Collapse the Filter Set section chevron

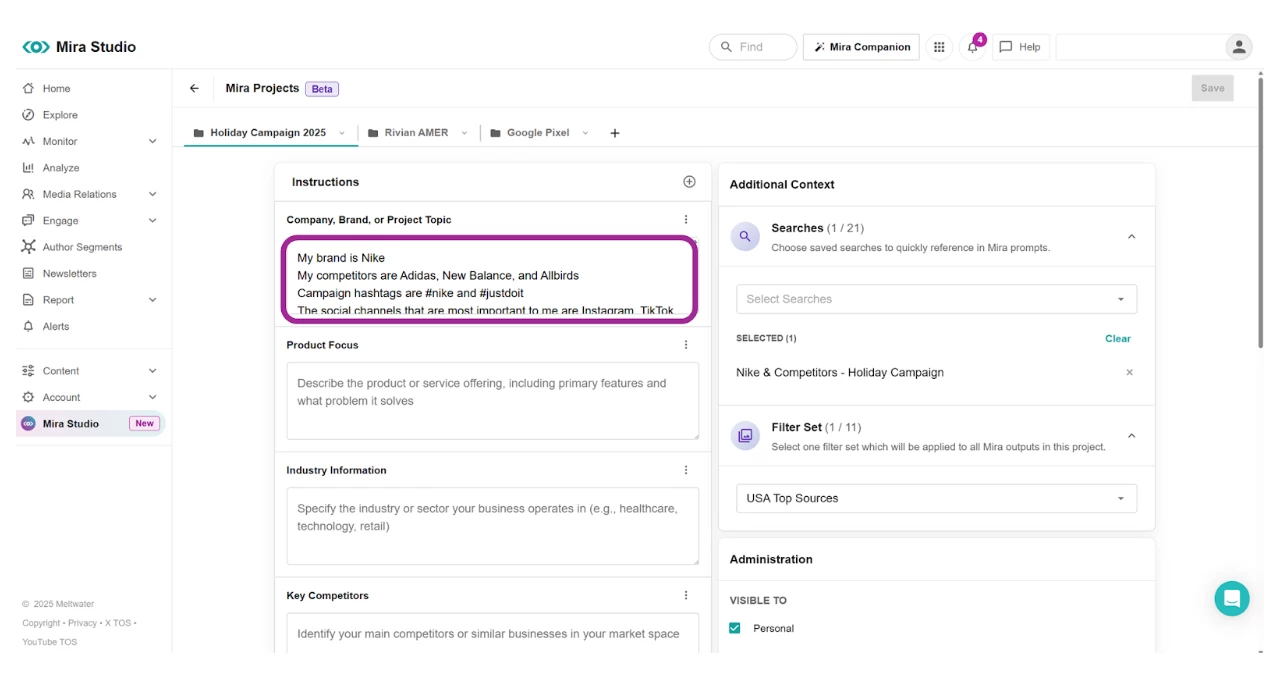point(1132,436)
